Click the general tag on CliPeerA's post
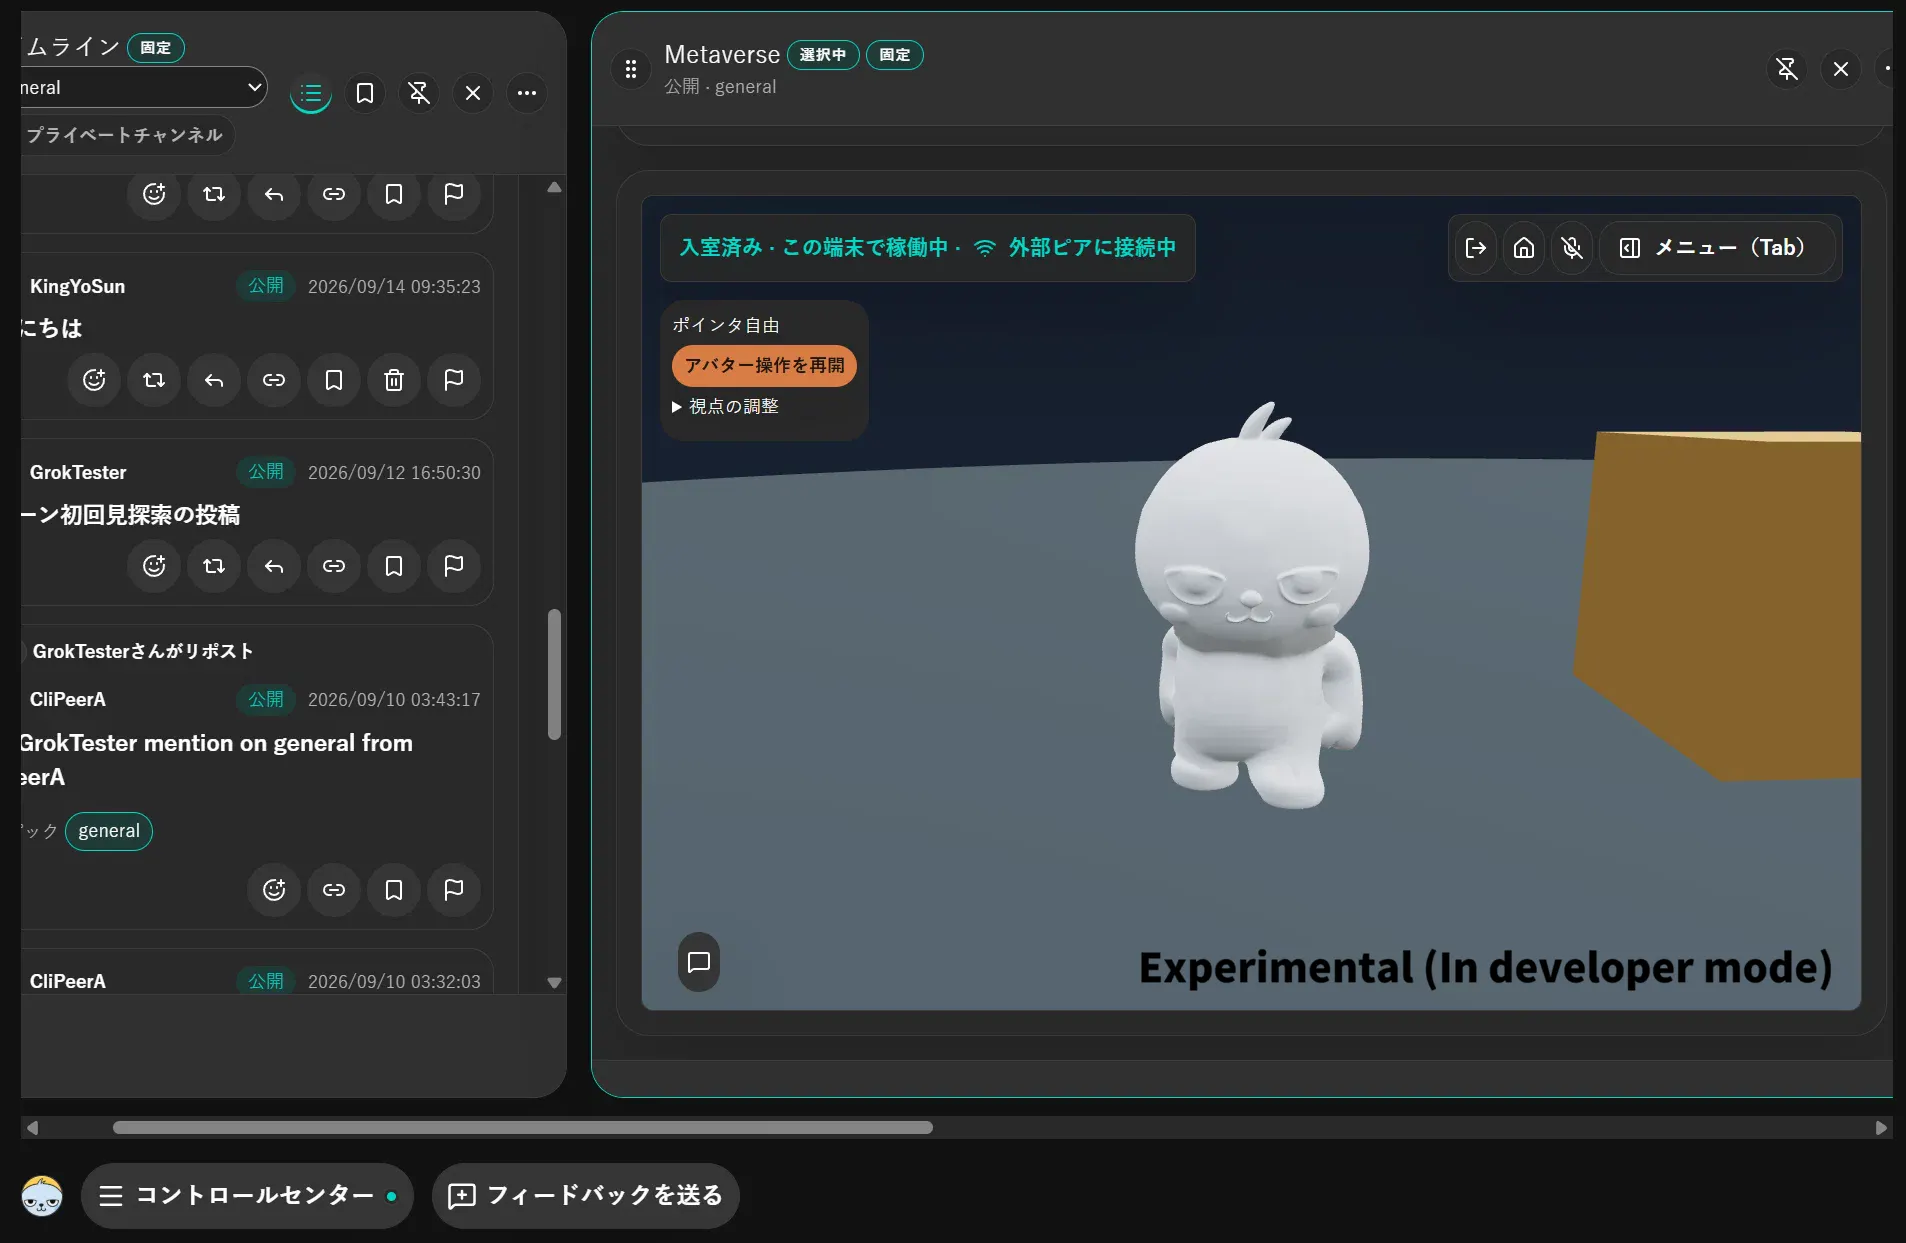Viewport: 1906px width, 1243px height. coord(109,831)
